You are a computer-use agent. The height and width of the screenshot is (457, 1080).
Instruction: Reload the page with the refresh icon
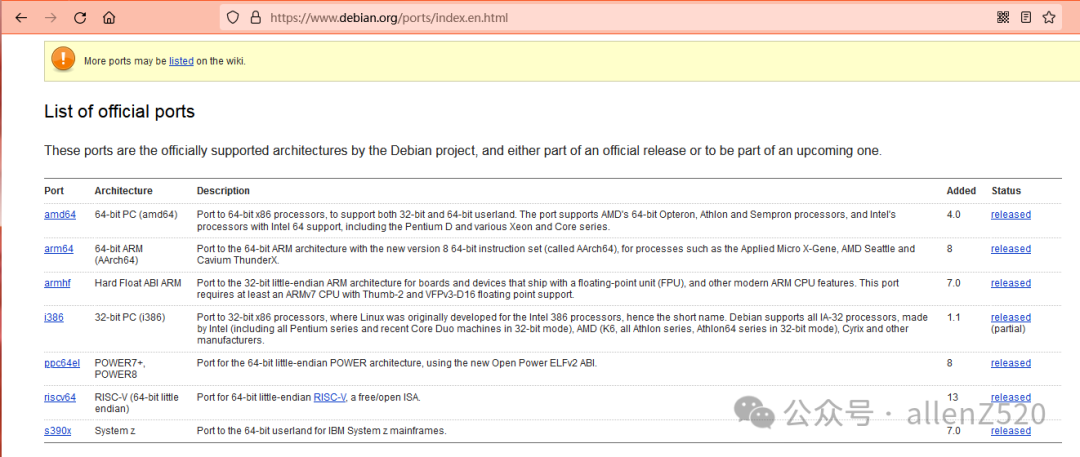click(x=80, y=18)
